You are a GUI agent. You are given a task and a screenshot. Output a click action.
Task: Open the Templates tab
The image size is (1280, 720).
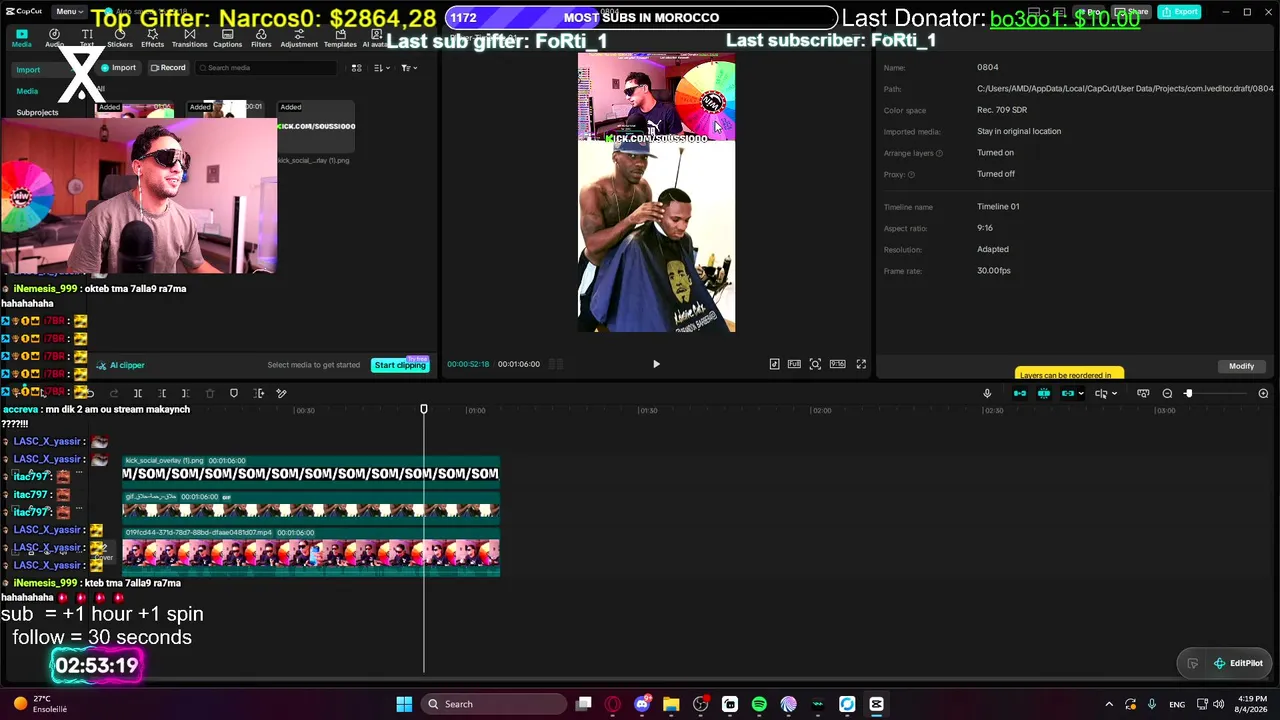[x=340, y=38]
